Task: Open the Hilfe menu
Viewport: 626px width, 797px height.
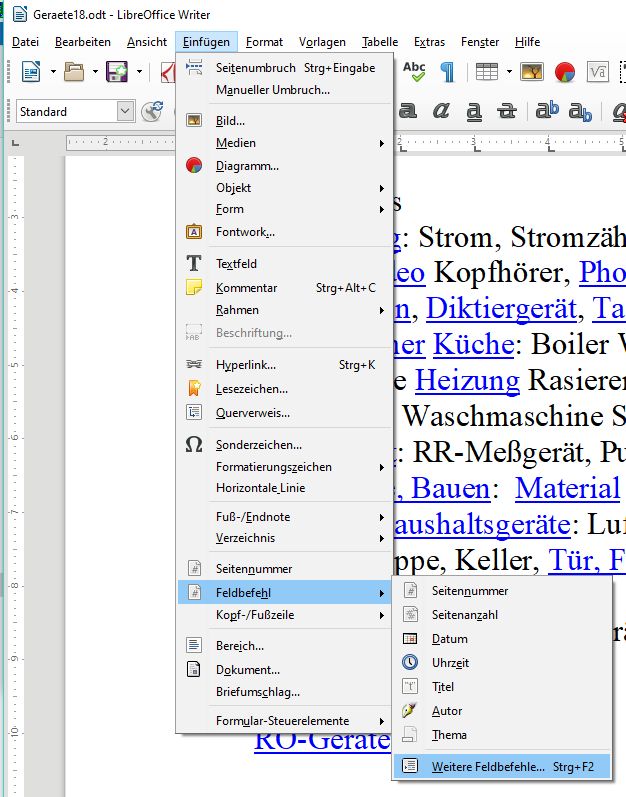Action: pos(527,42)
